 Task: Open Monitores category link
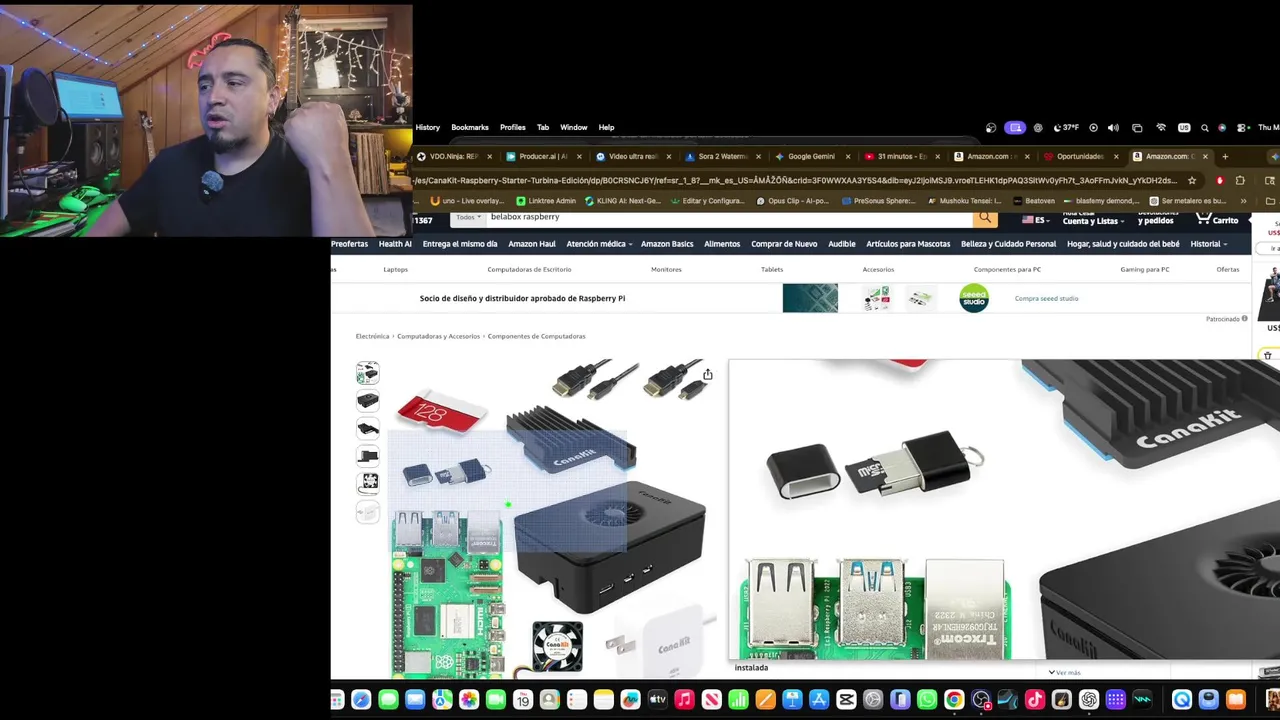666,270
